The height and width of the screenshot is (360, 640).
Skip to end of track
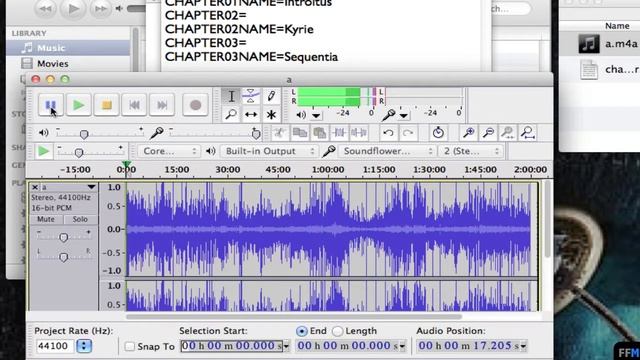[162, 105]
